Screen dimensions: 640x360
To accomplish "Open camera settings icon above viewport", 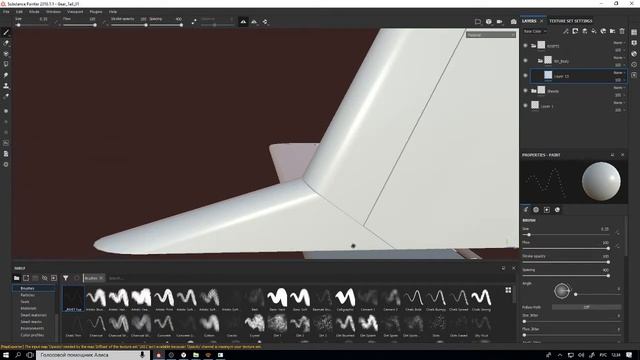I will click(x=500, y=22).
